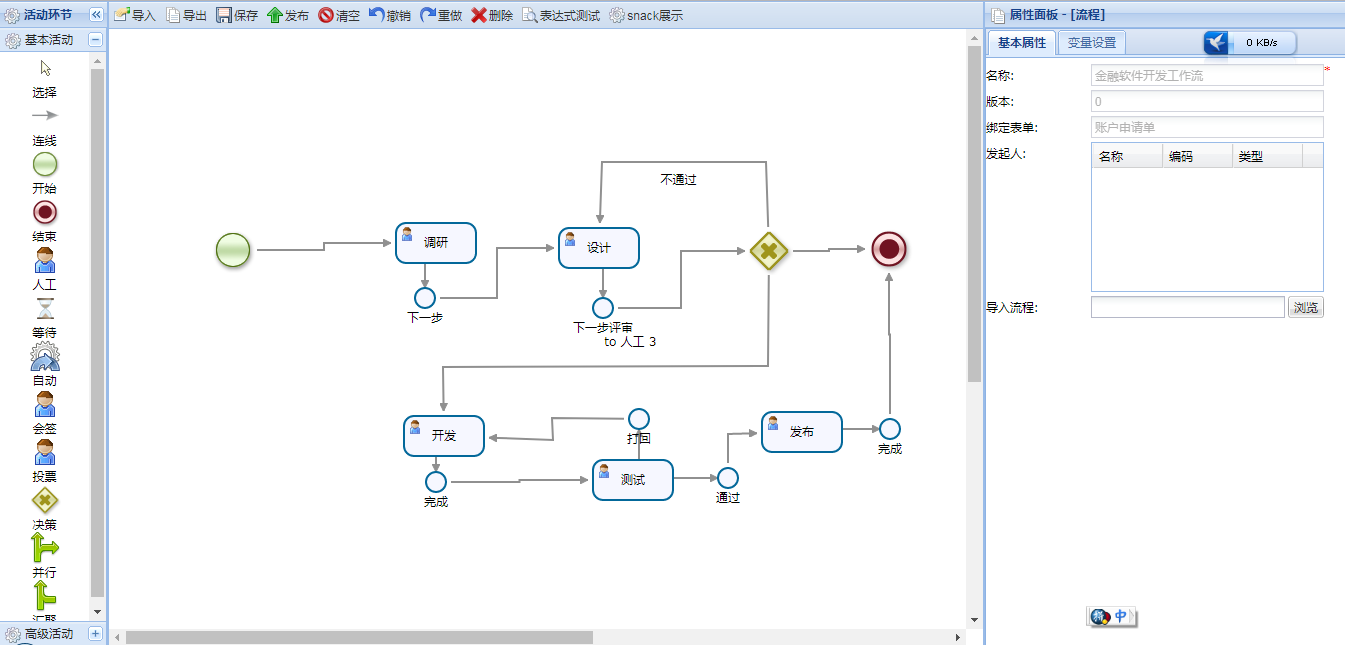Choose the 并行 parallel arrow tool
The image size is (1360, 645).
point(45,548)
